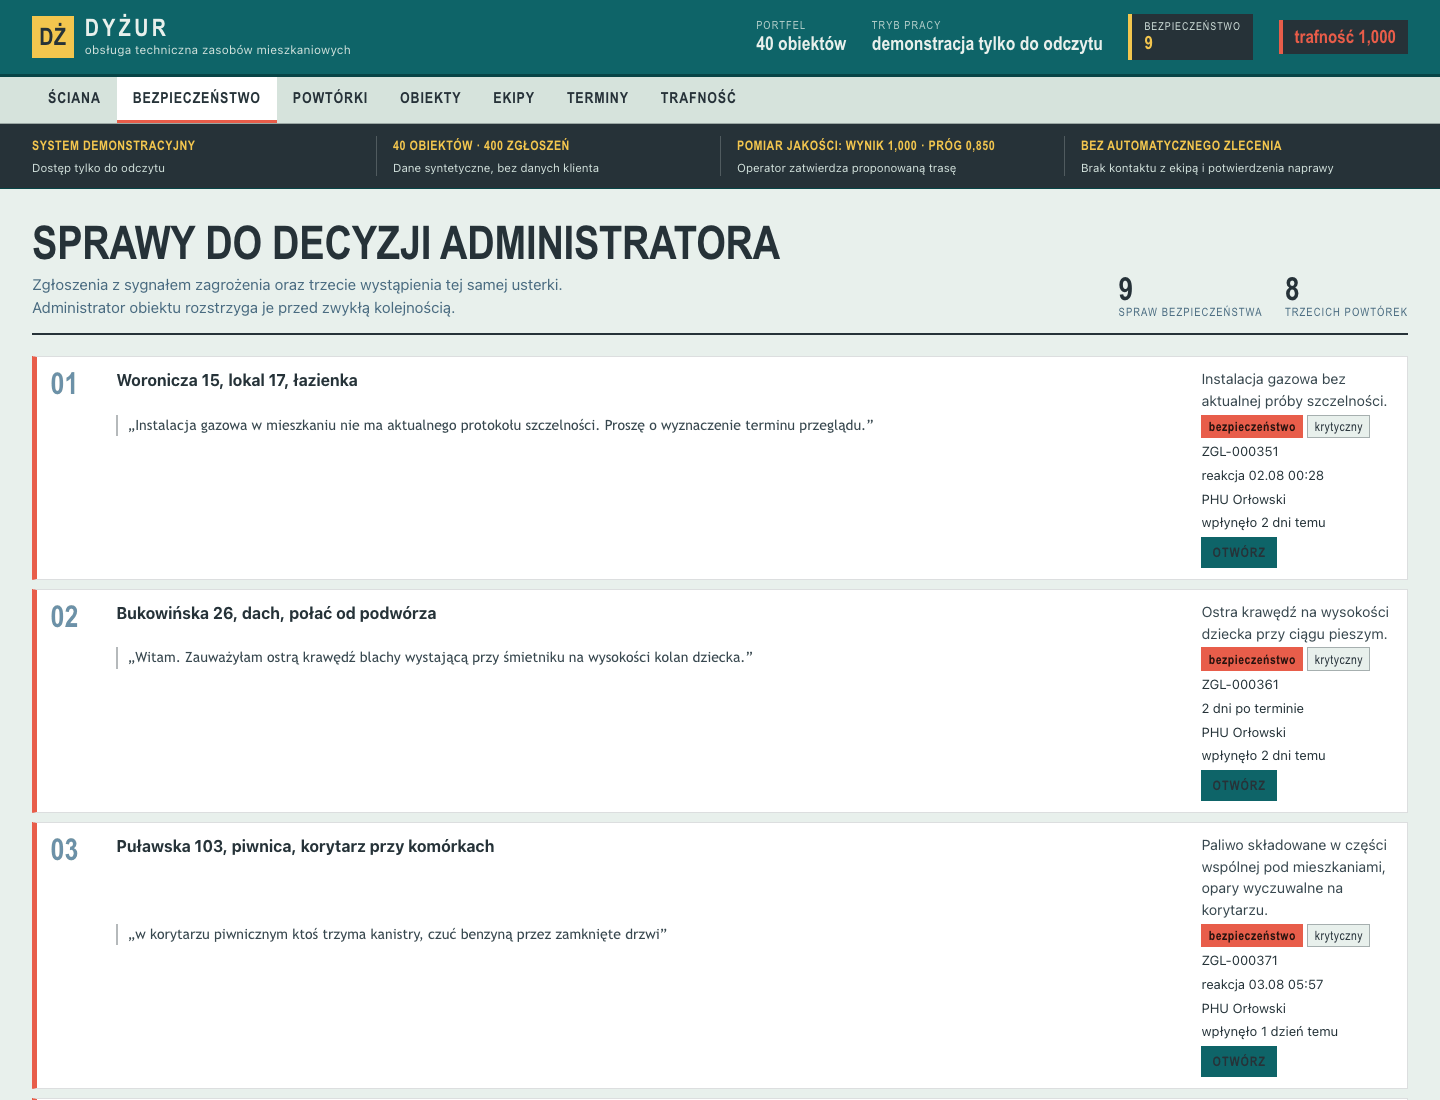Click the krytyczny tag on Puławska case

(x=1338, y=936)
